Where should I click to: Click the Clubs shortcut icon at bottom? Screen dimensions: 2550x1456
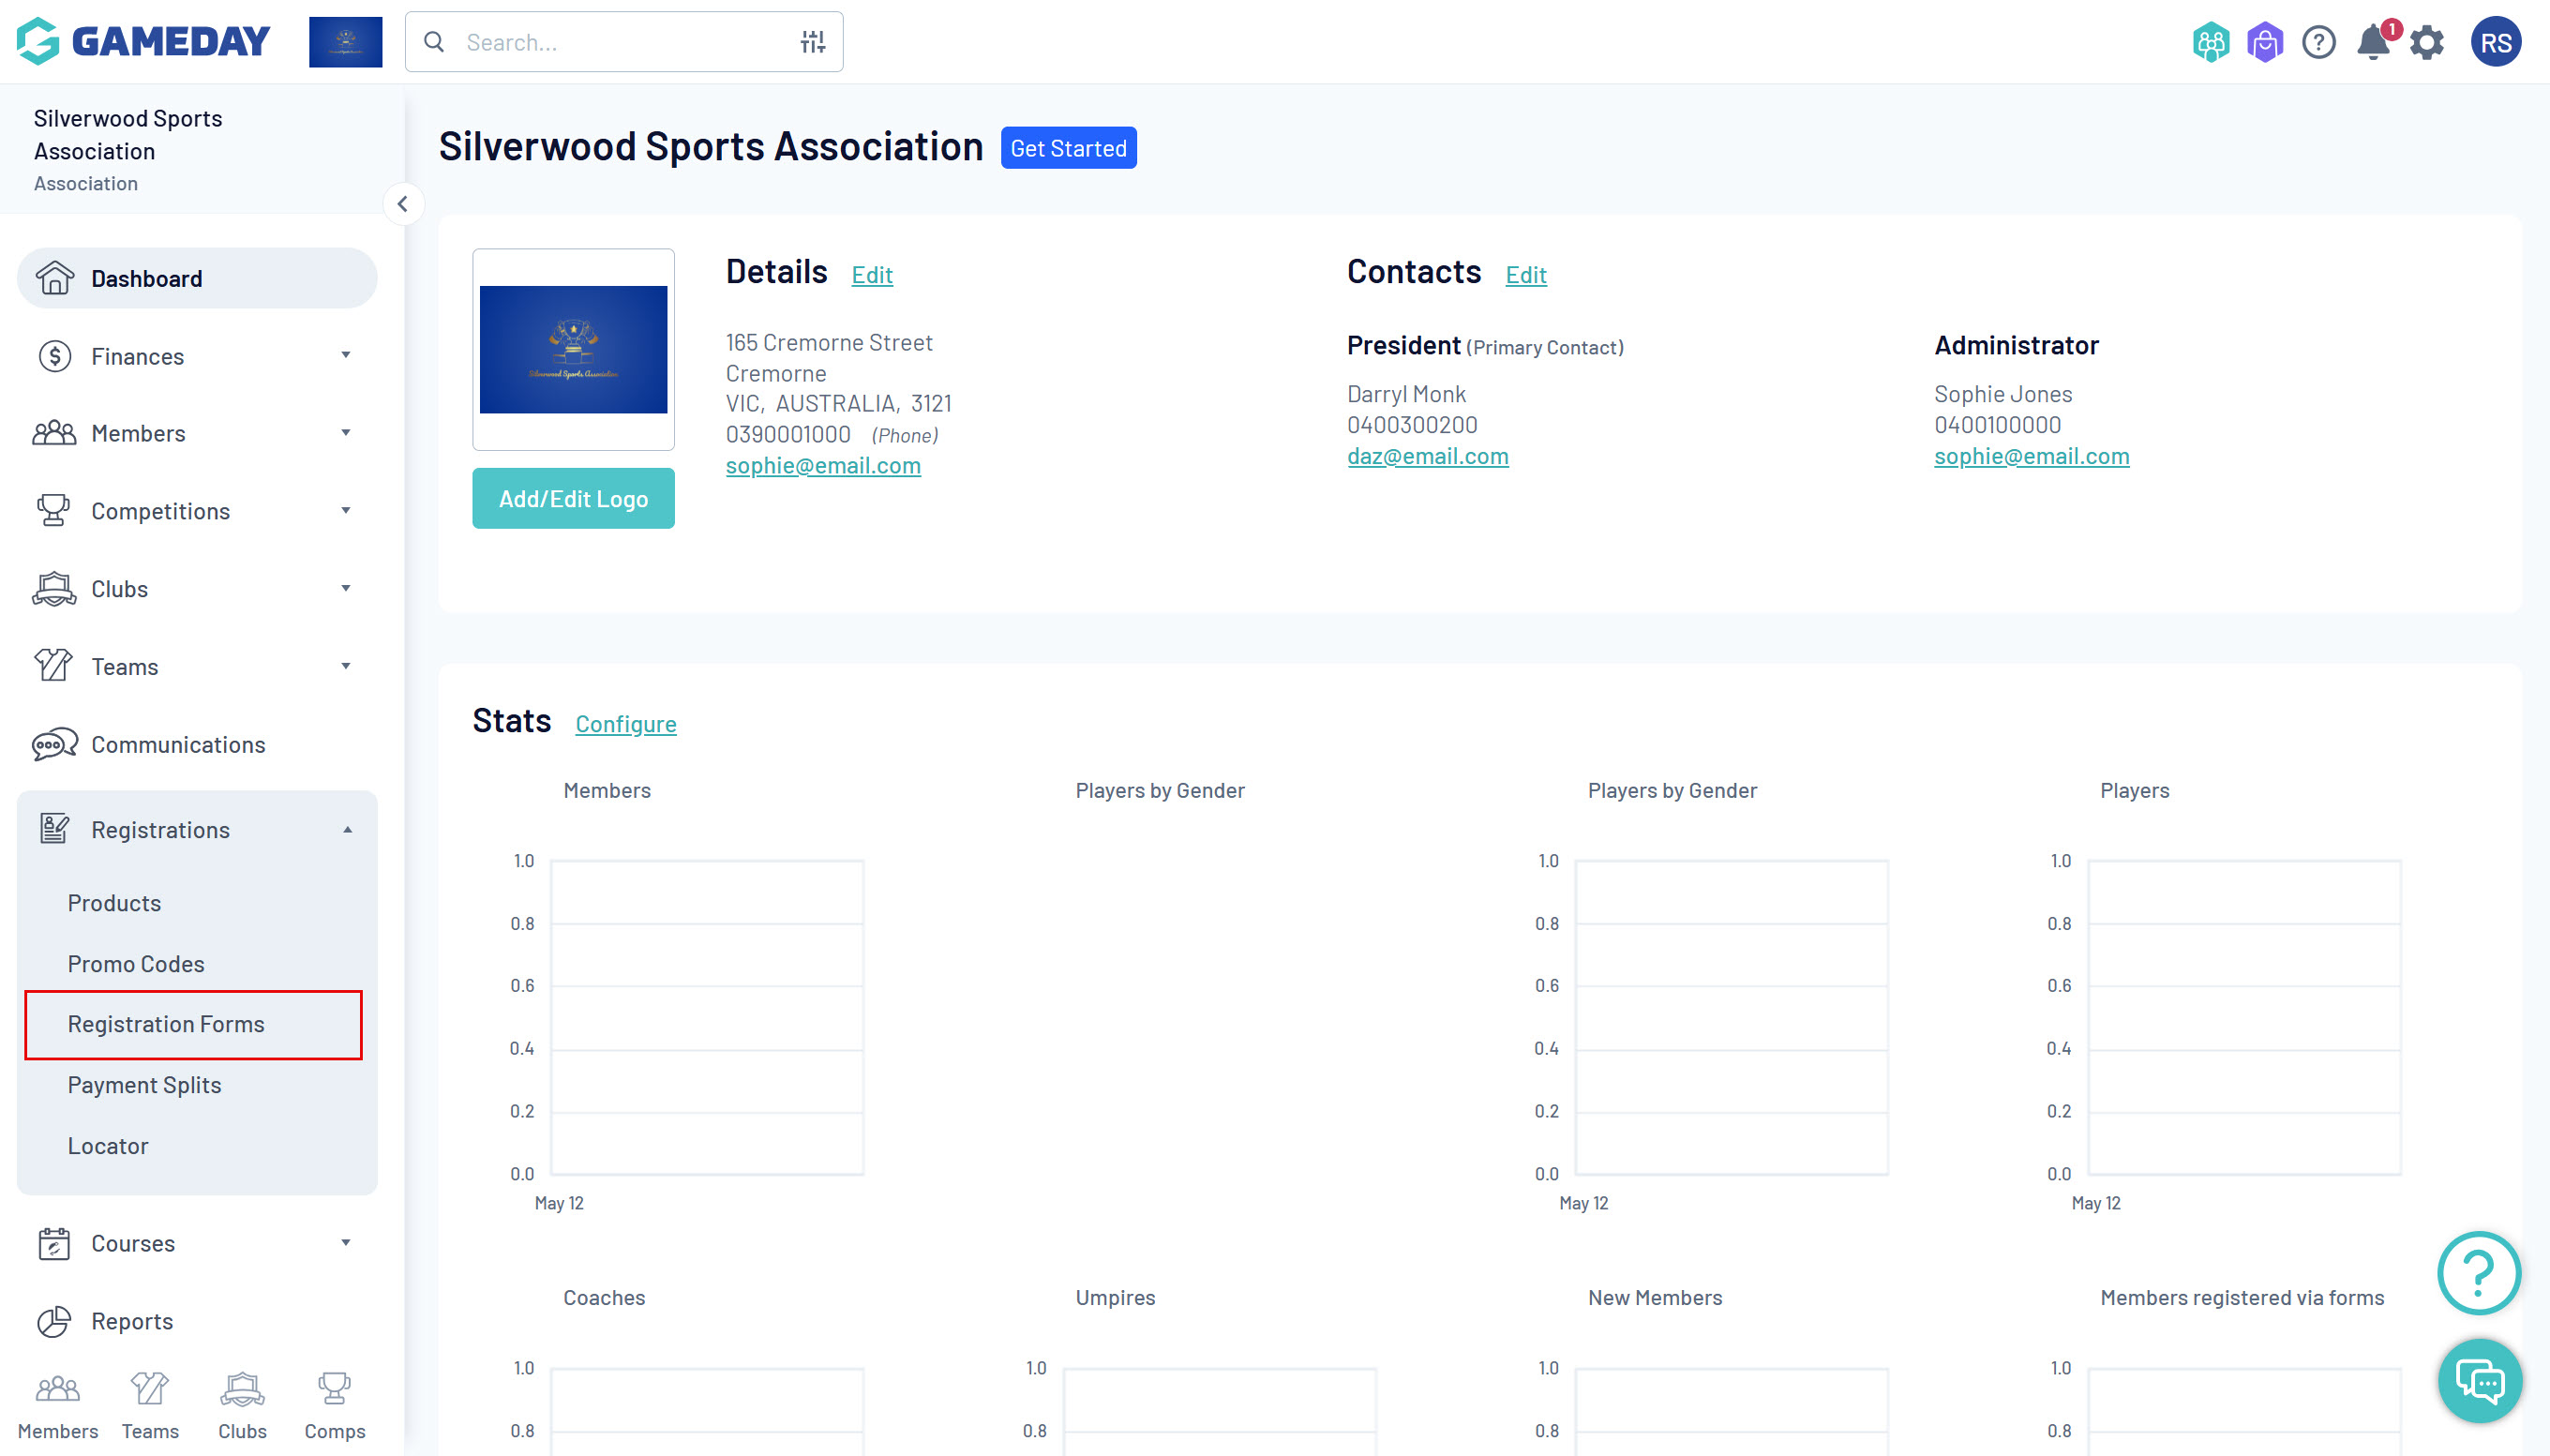242,1388
